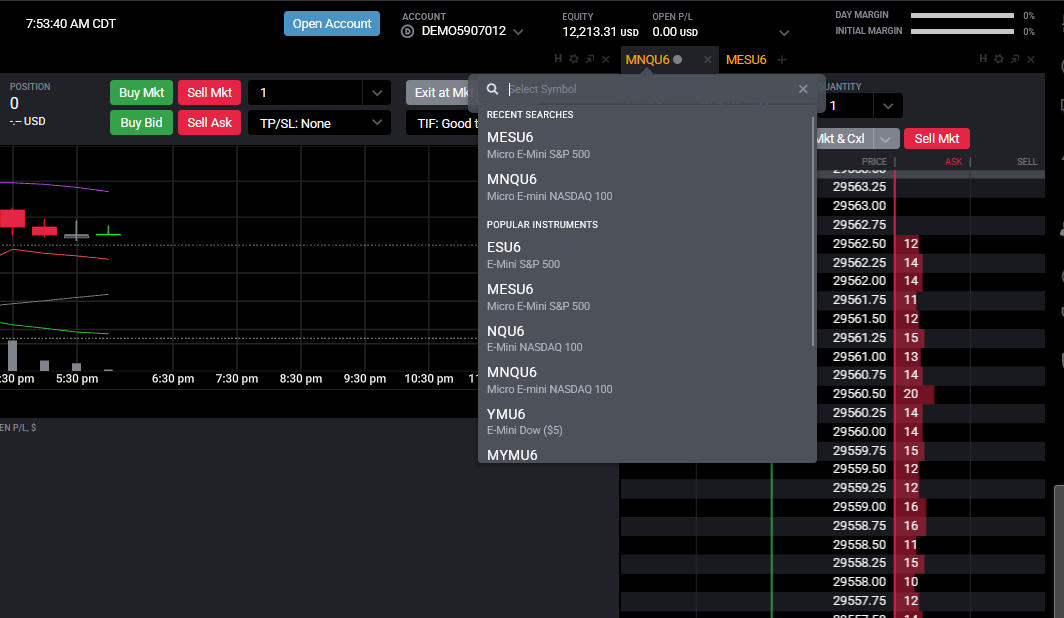Pop out the left chart panel

click(x=590, y=59)
